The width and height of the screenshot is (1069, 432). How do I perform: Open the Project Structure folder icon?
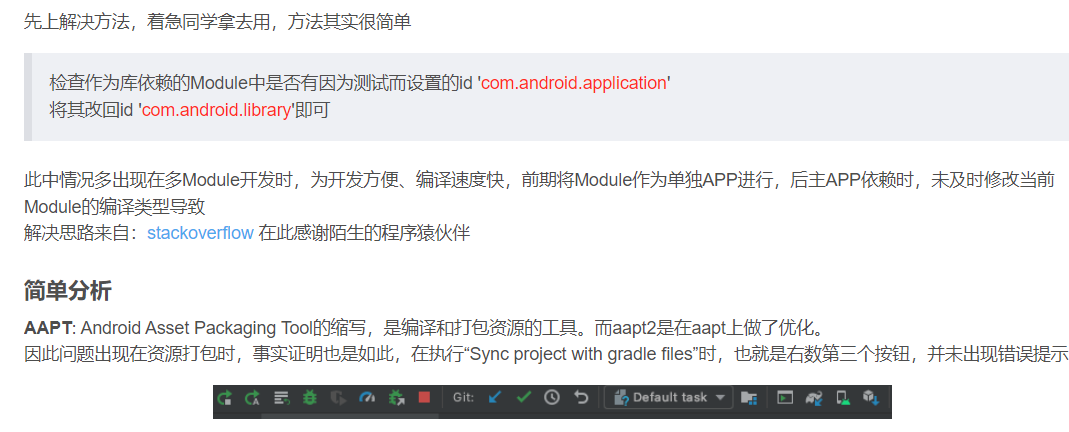[x=749, y=398]
